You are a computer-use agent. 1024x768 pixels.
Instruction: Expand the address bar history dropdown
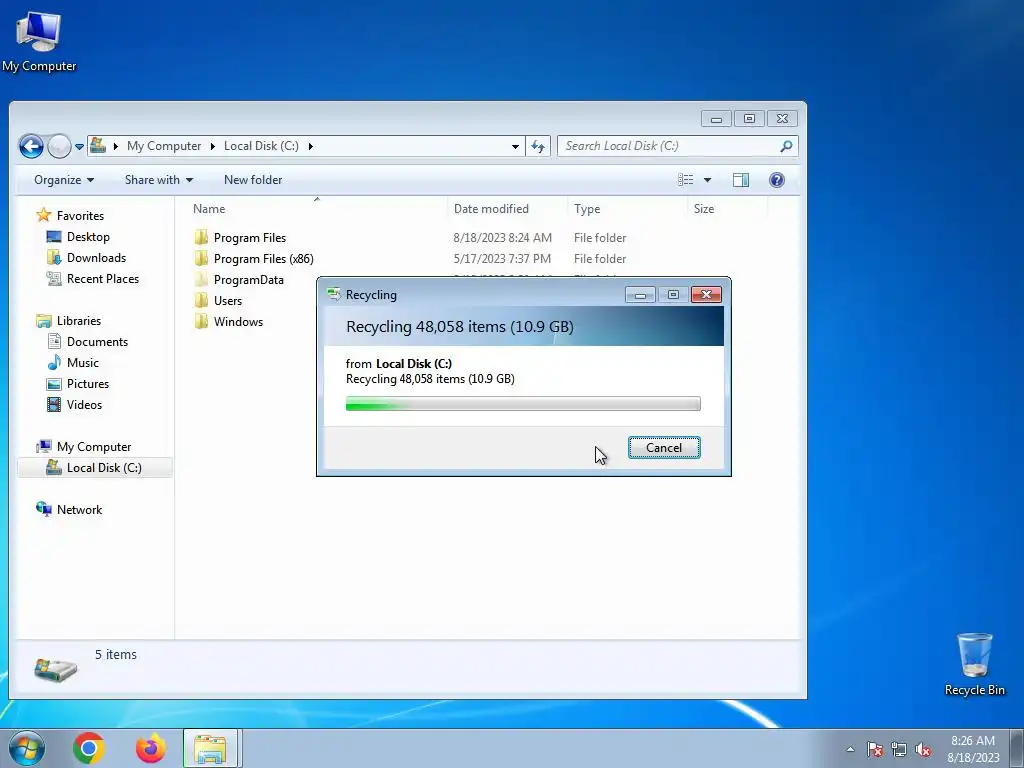click(x=515, y=146)
